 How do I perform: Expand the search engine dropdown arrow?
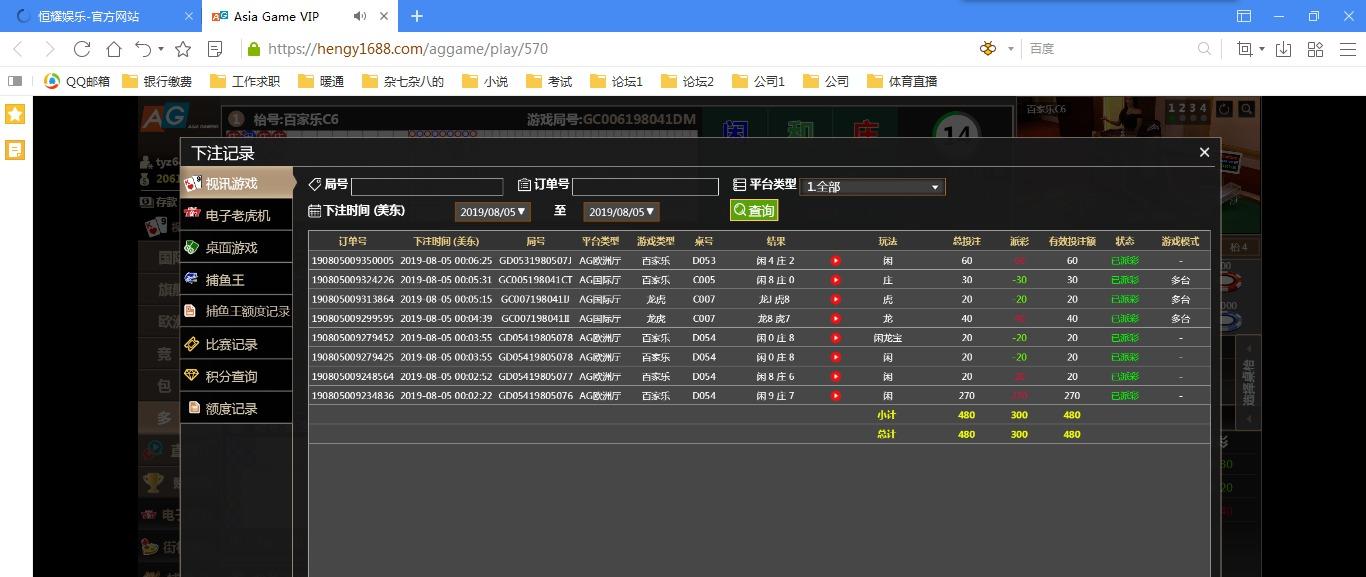click(x=1011, y=49)
